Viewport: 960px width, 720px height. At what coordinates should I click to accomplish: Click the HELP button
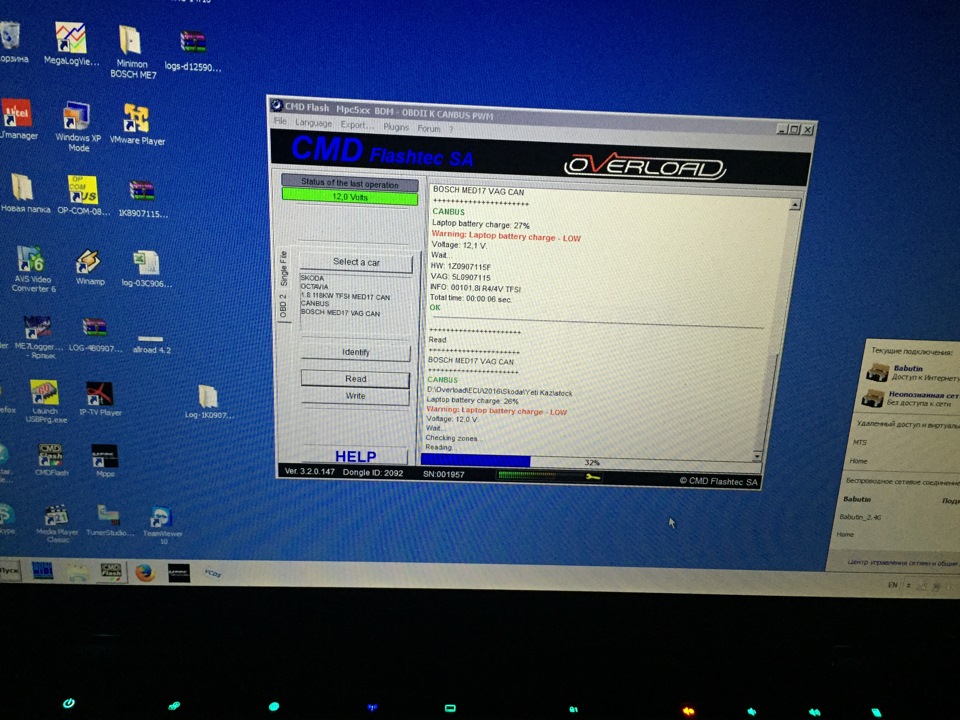click(x=355, y=456)
